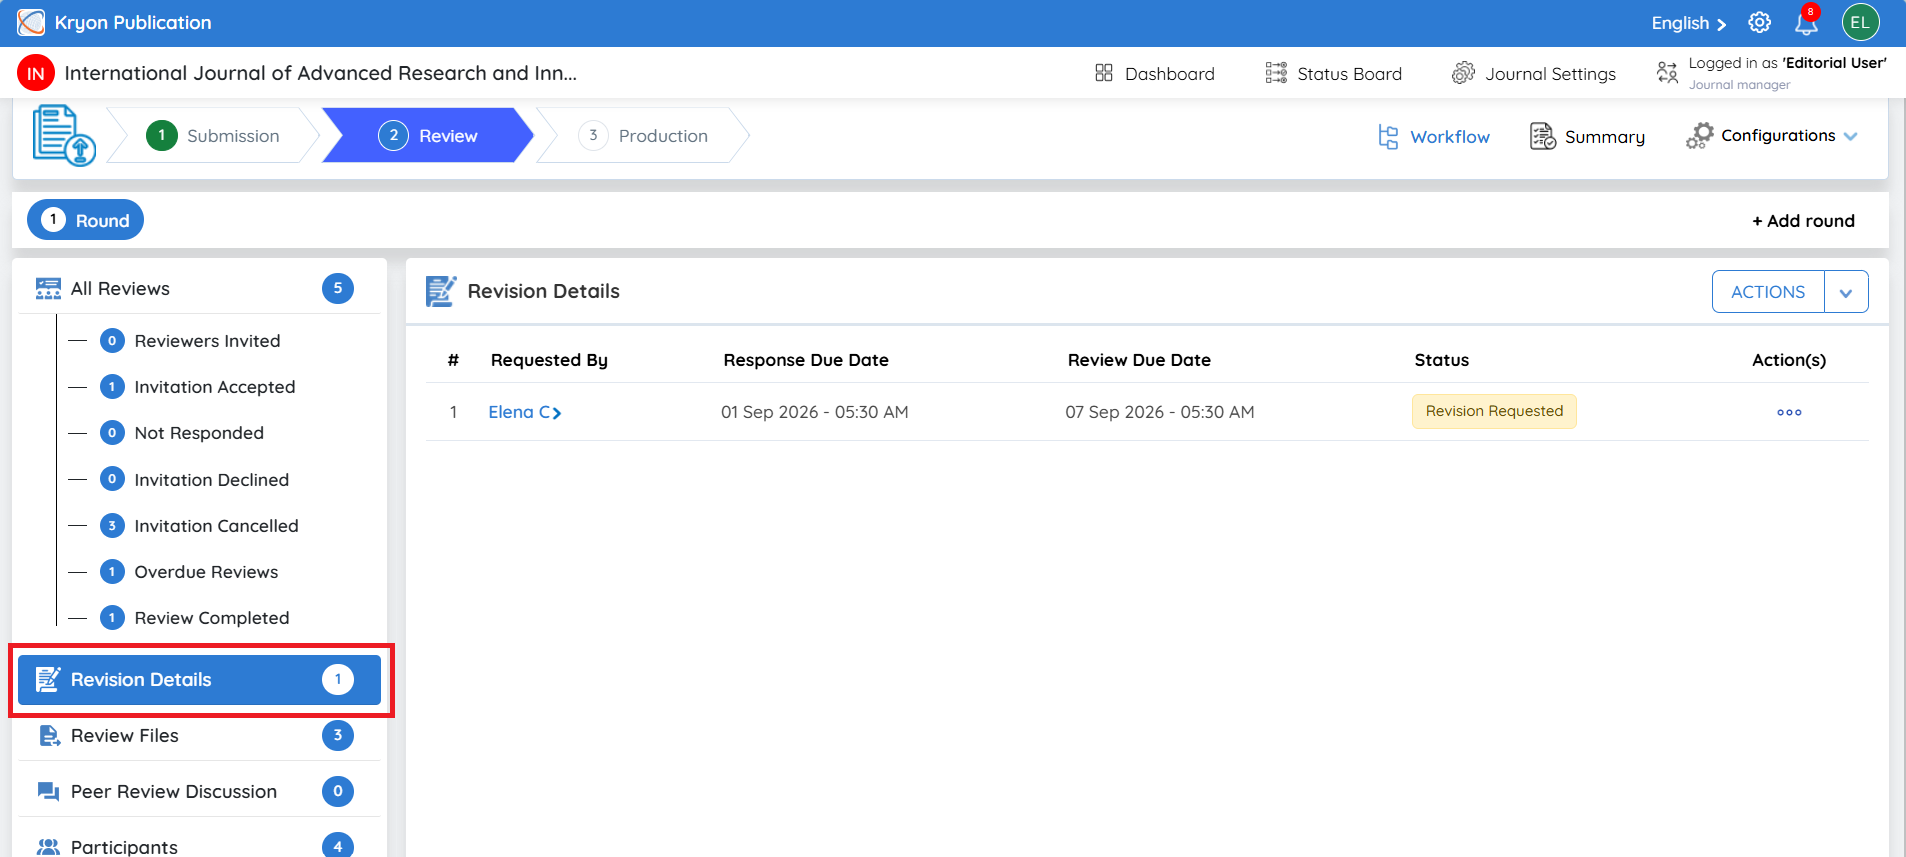
Task: Open the Summary view
Action: click(1587, 136)
